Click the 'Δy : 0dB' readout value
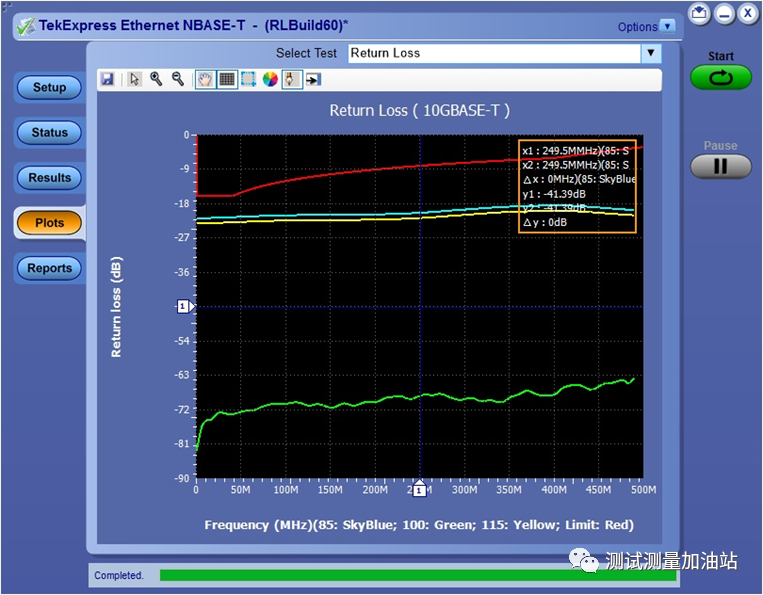Viewport: 763px width, 595px height. pyautogui.click(x=545, y=223)
